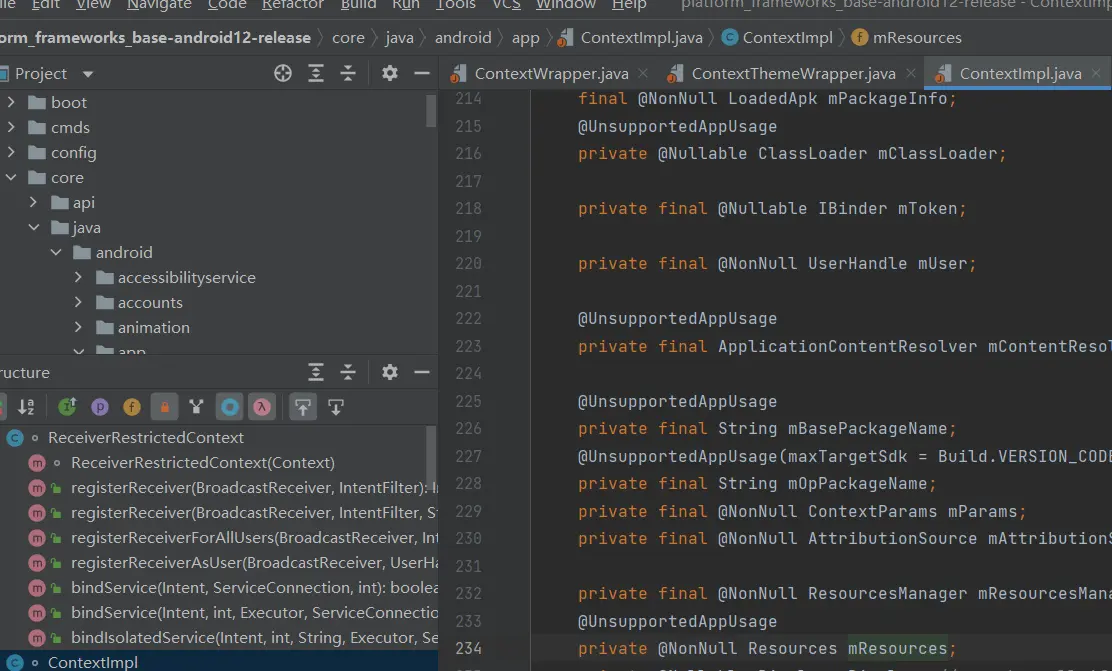Click ContextImpl breadcrumb in navigation bar
The image size is (1112, 671).
787,38
